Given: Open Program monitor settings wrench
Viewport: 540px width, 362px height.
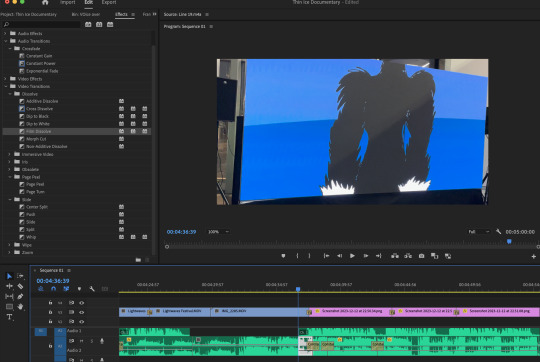Looking at the screenshot, I should [498, 231].
